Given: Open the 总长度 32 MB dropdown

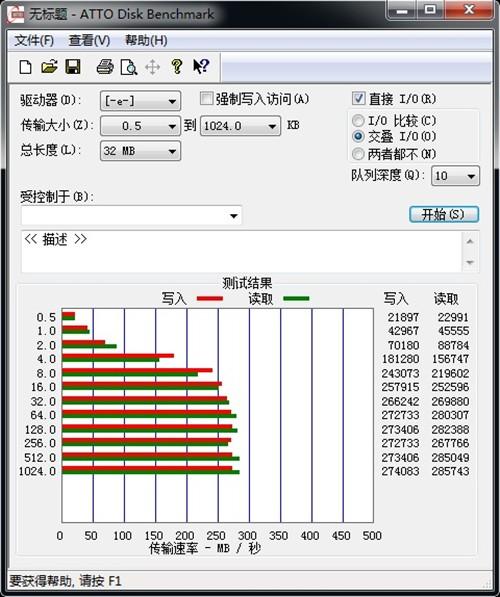Looking at the screenshot, I should coord(140,151).
